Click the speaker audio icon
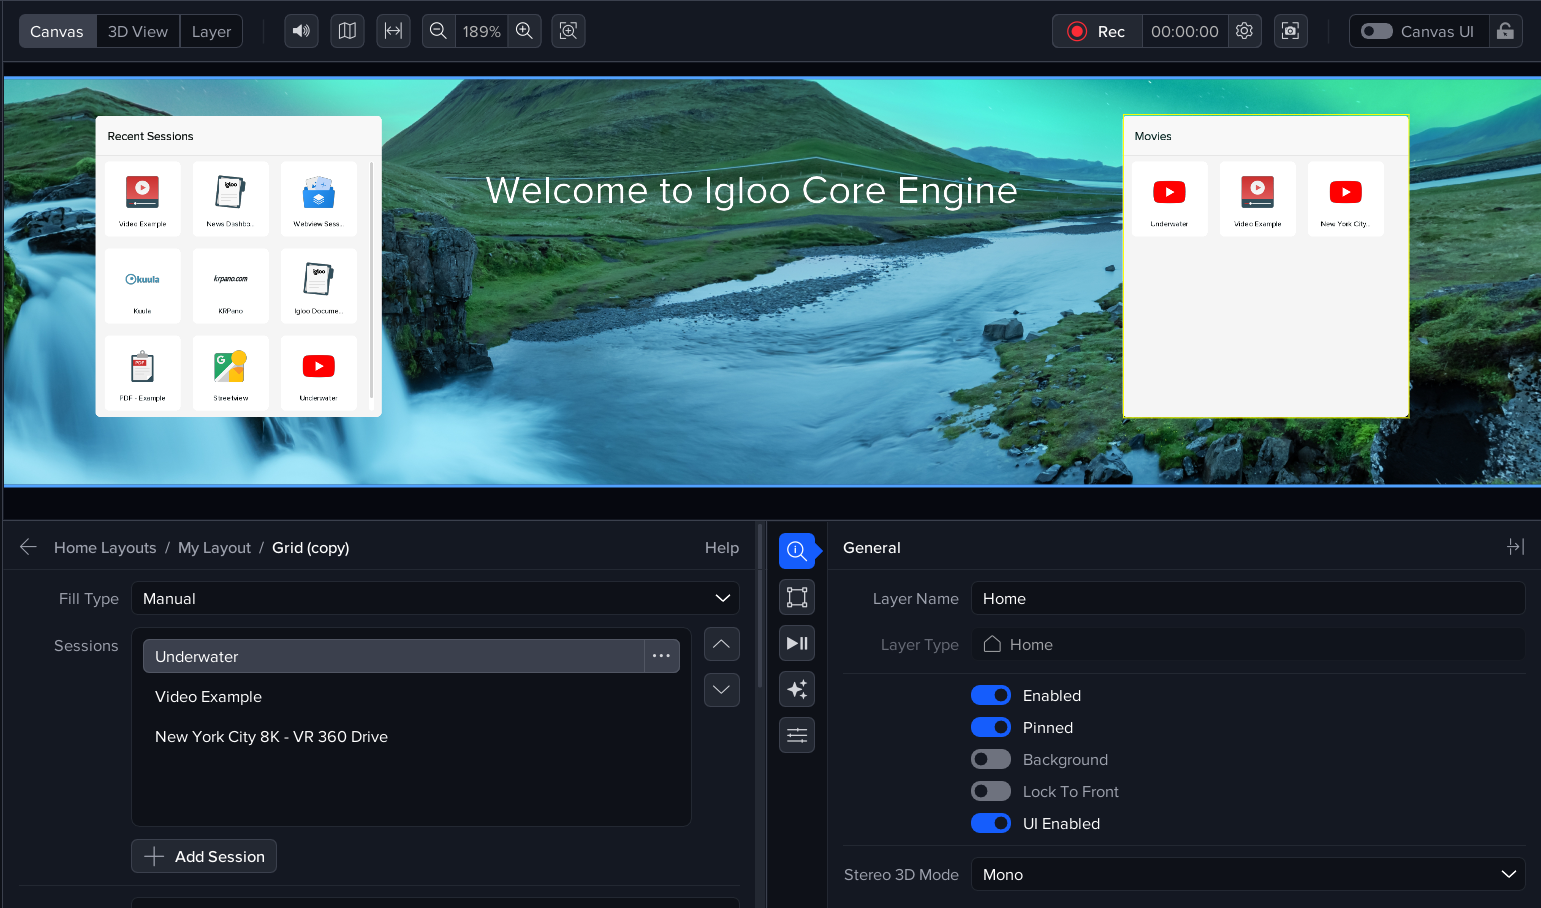 301,31
